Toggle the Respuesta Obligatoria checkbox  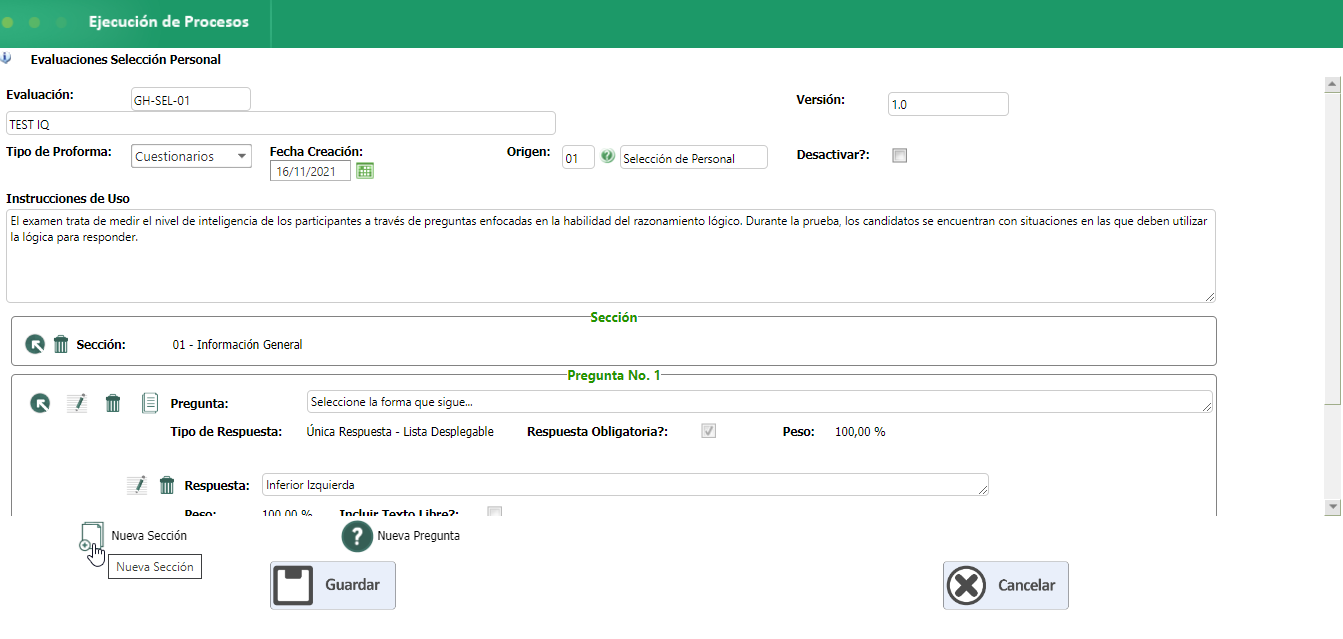(708, 431)
